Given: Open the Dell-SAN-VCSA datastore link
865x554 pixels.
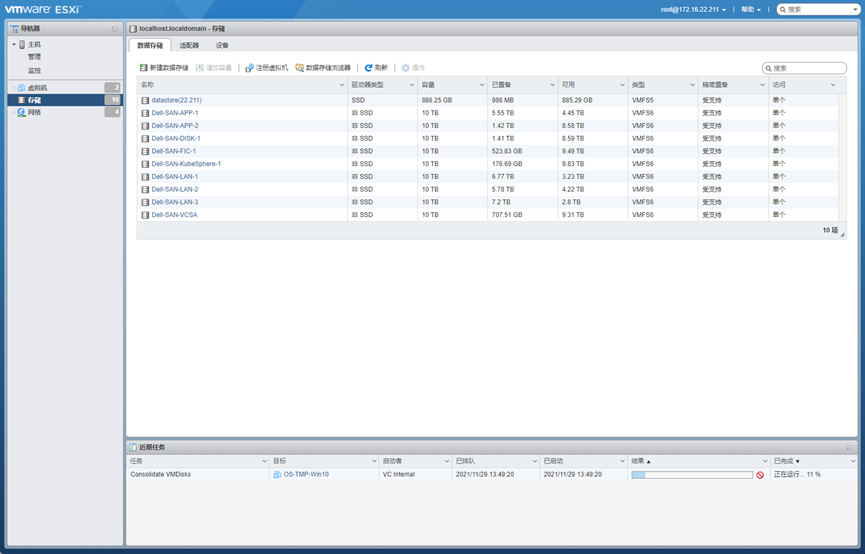Looking at the screenshot, I should point(174,215).
